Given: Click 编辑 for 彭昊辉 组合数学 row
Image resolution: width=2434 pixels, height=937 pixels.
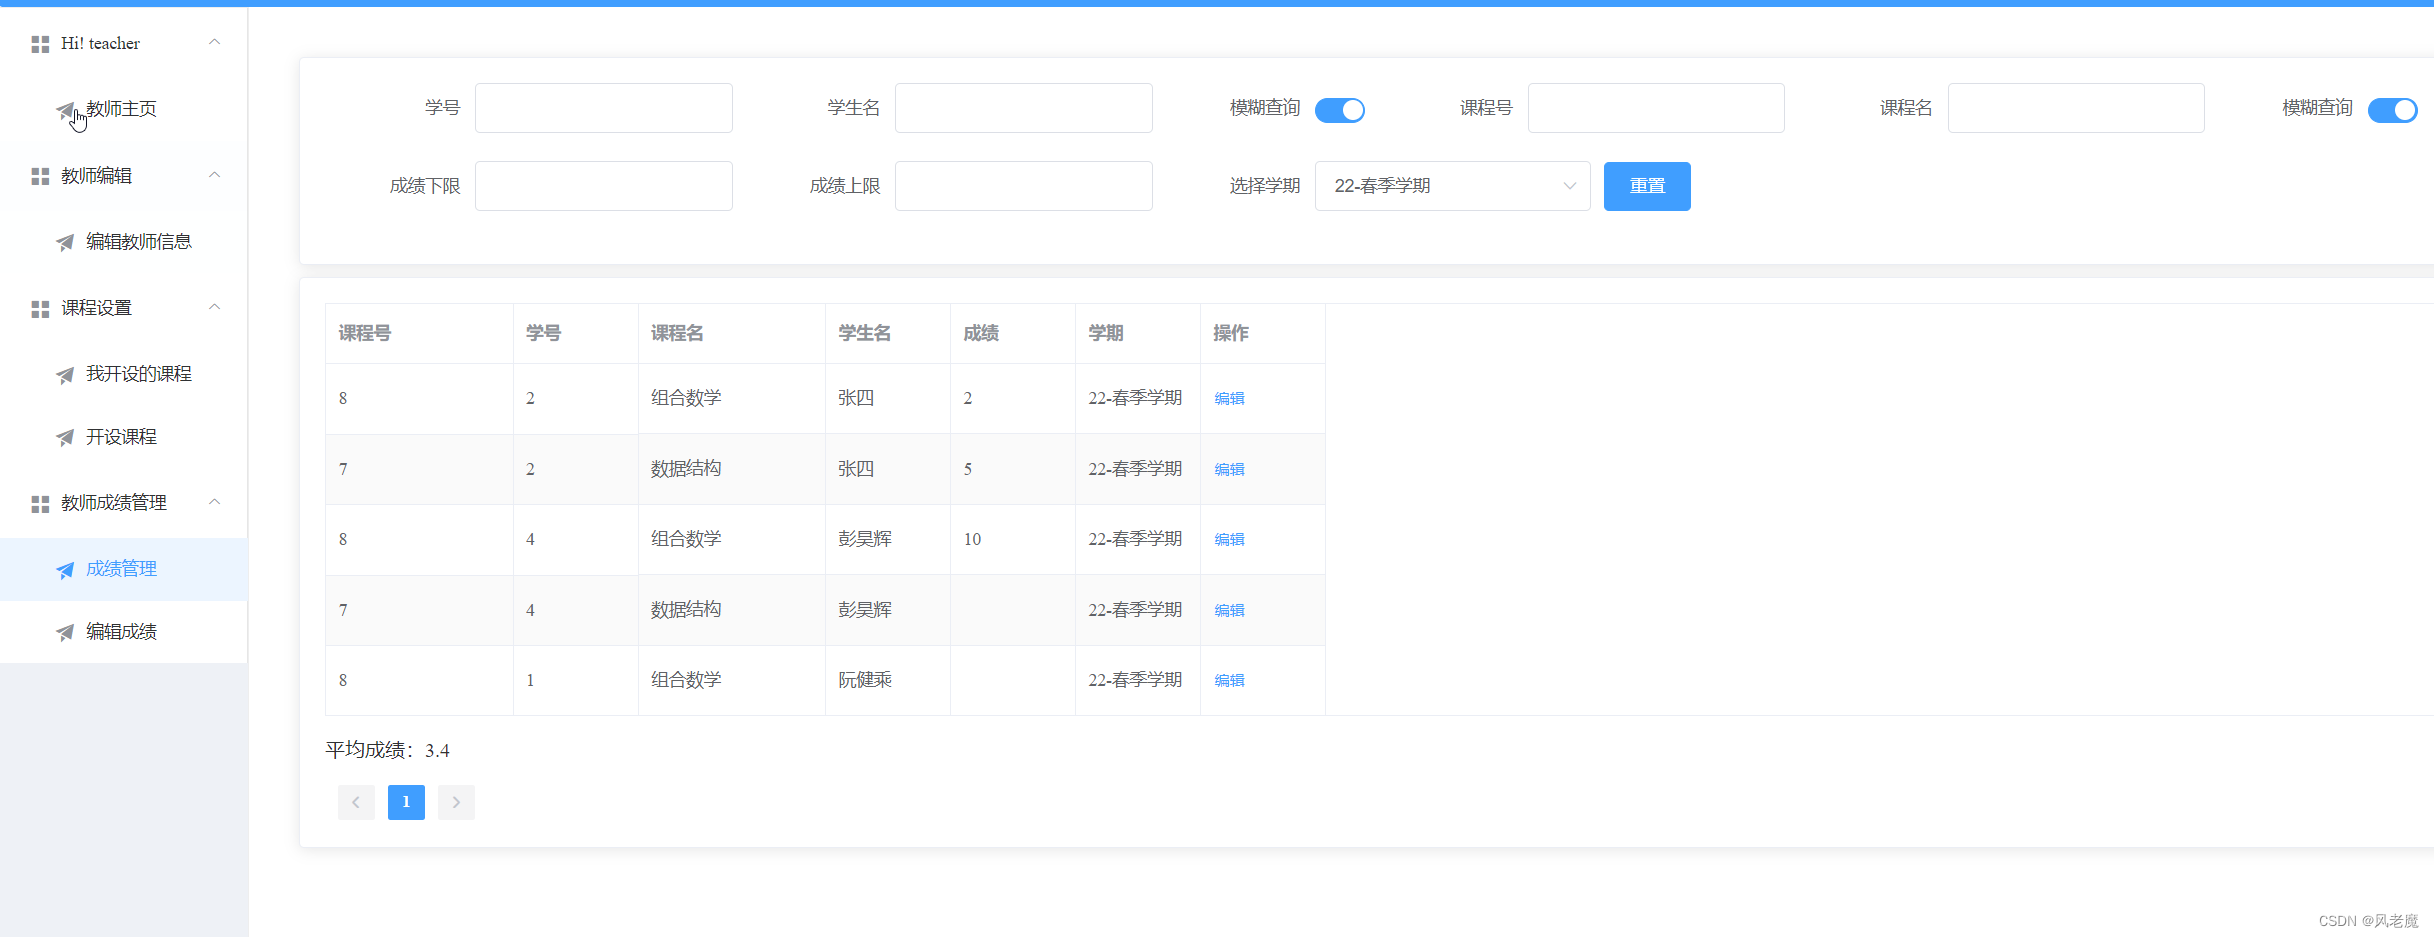Looking at the screenshot, I should coord(1229,540).
